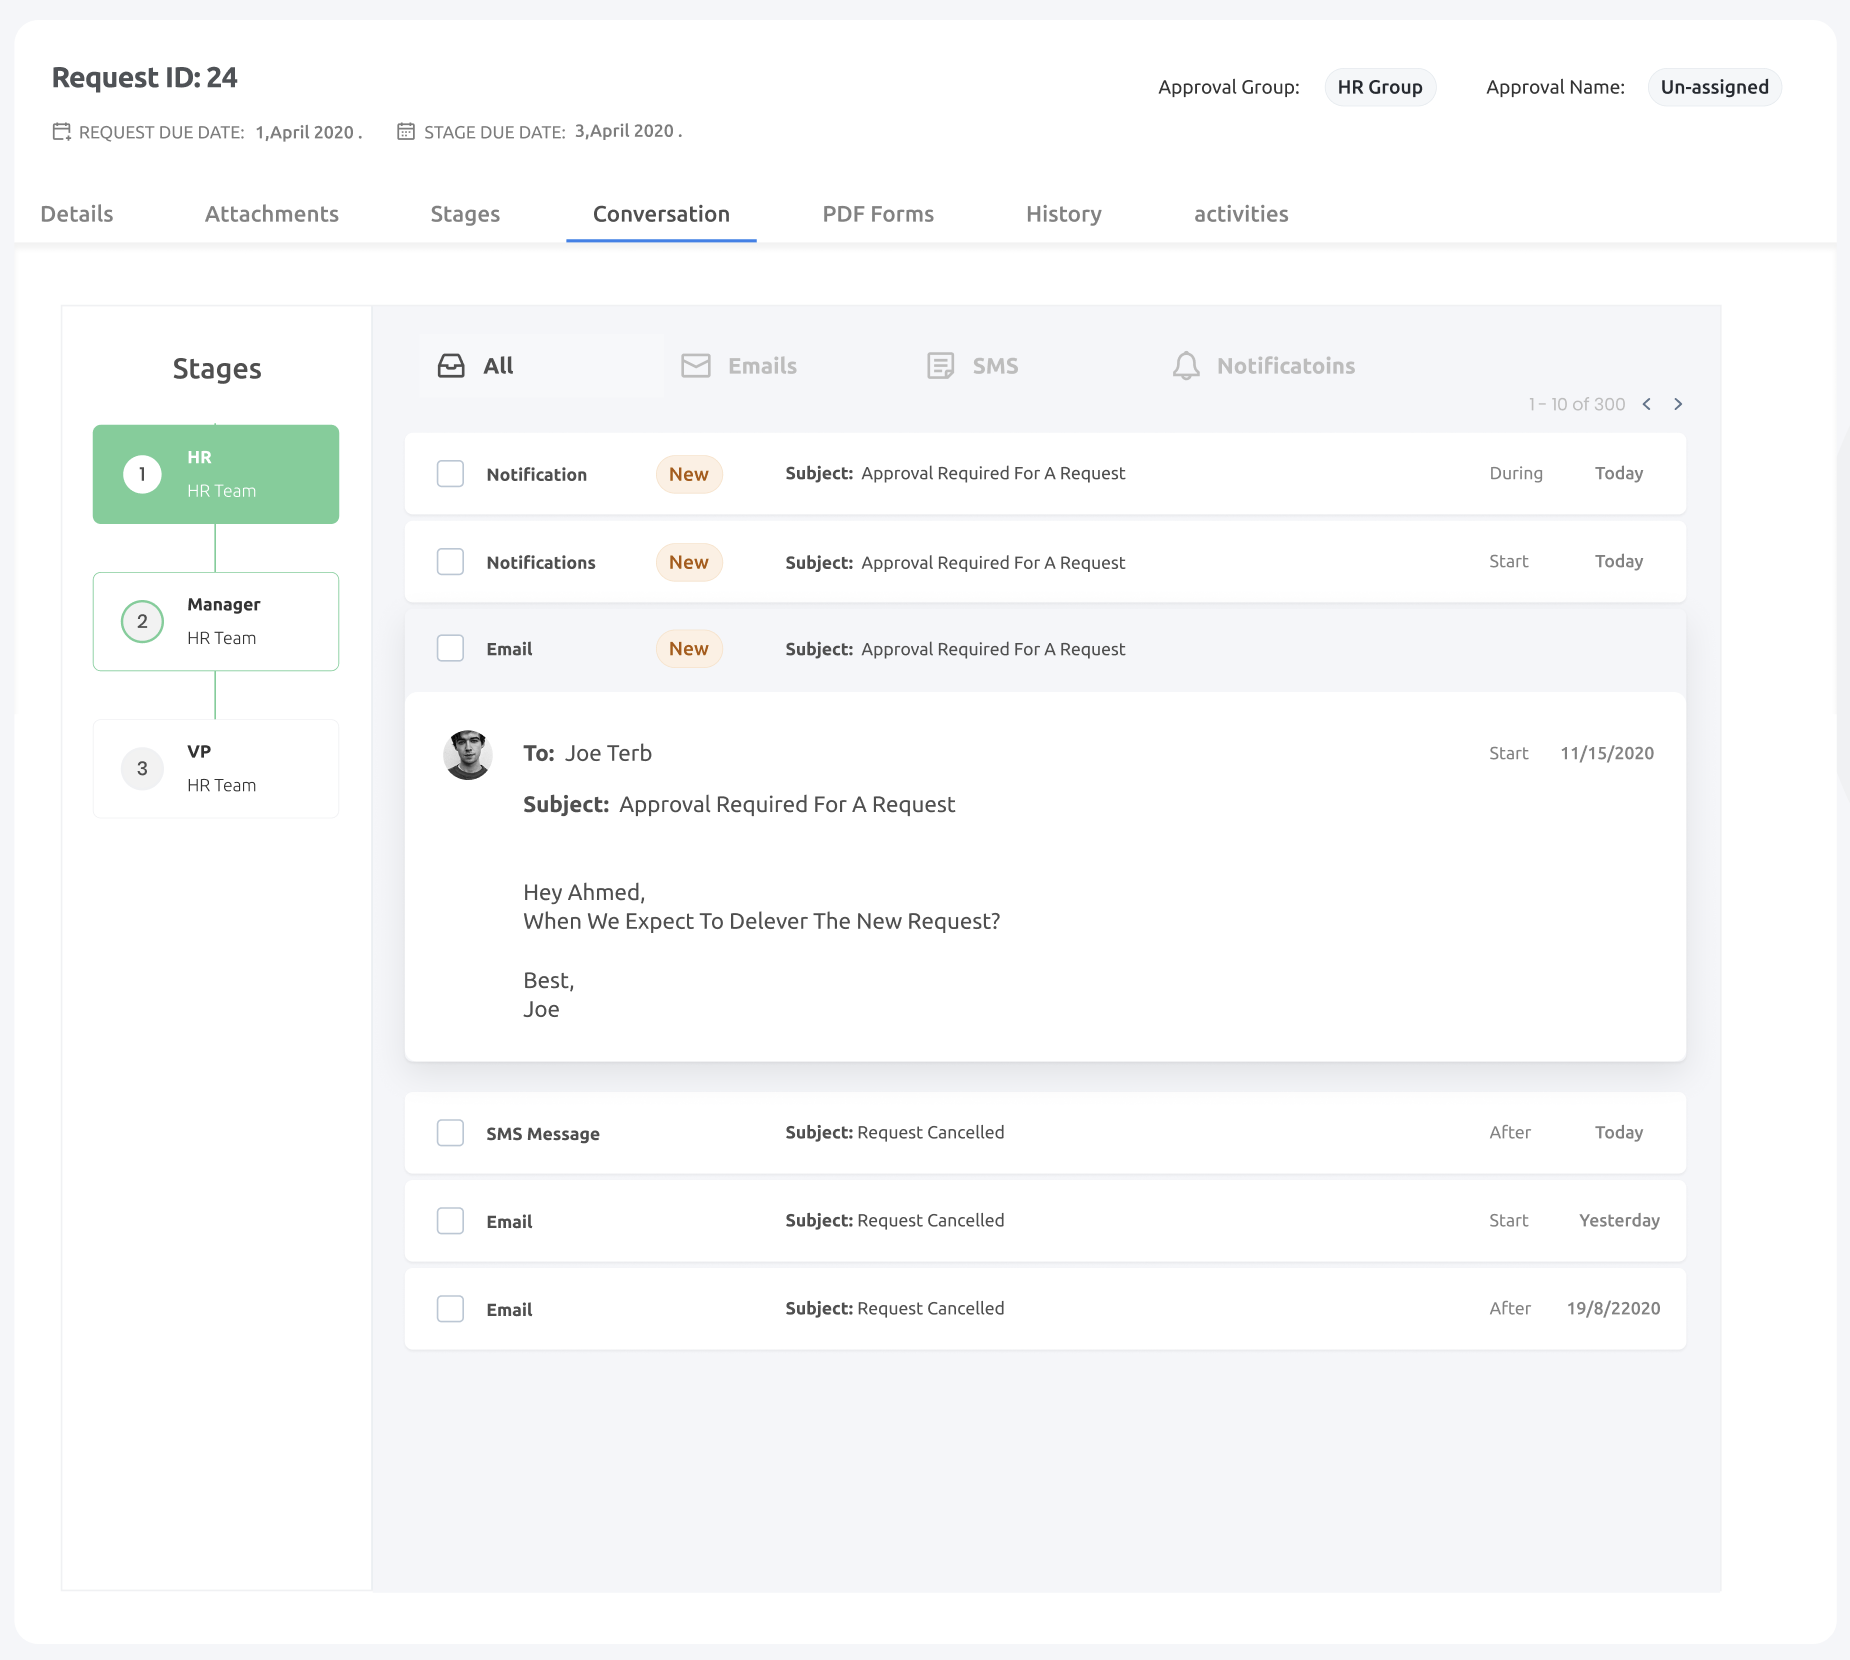Select the stage 3 number circle
The height and width of the screenshot is (1660, 1850).
click(142, 768)
